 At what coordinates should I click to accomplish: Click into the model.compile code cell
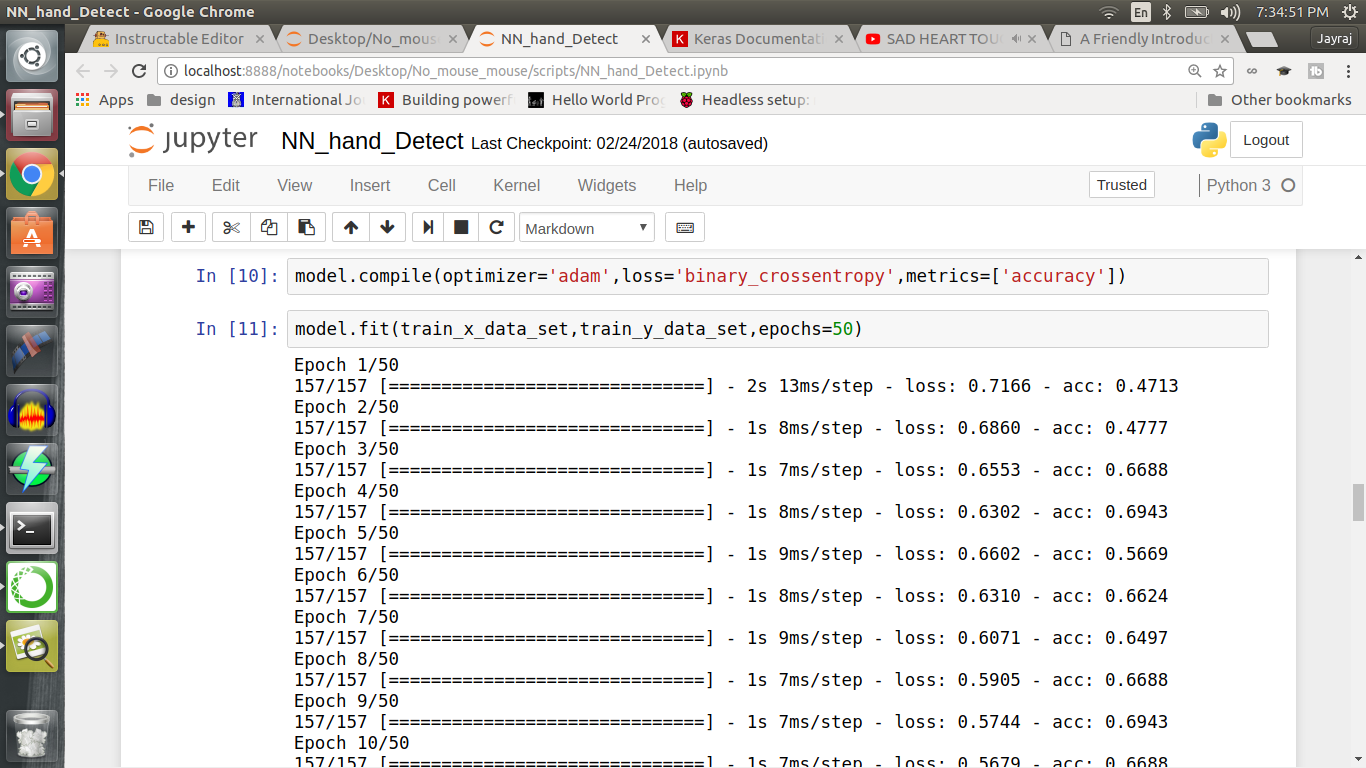click(x=779, y=276)
